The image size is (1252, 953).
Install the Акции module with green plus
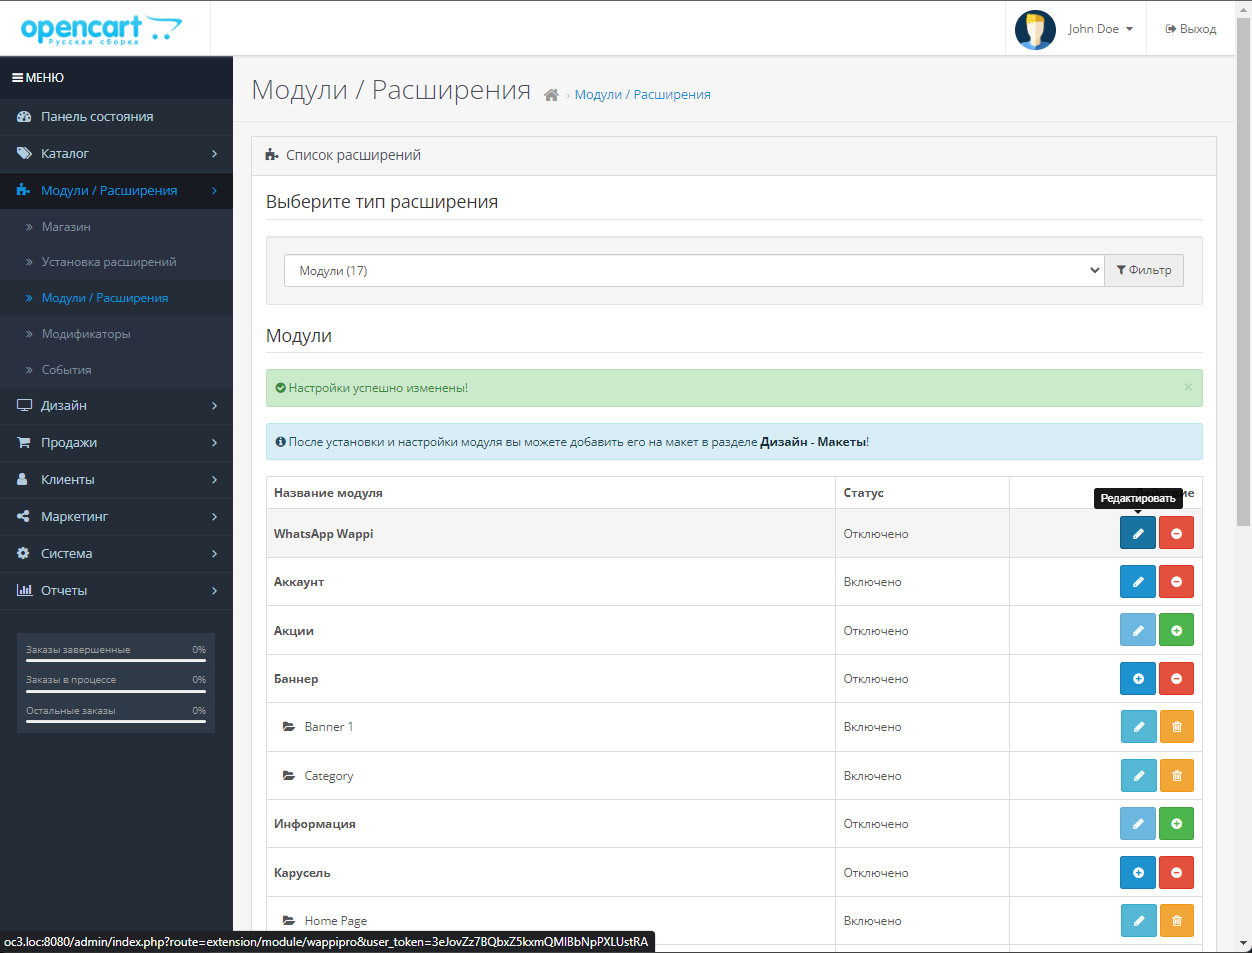pyautogui.click(x=1176, y=630)
